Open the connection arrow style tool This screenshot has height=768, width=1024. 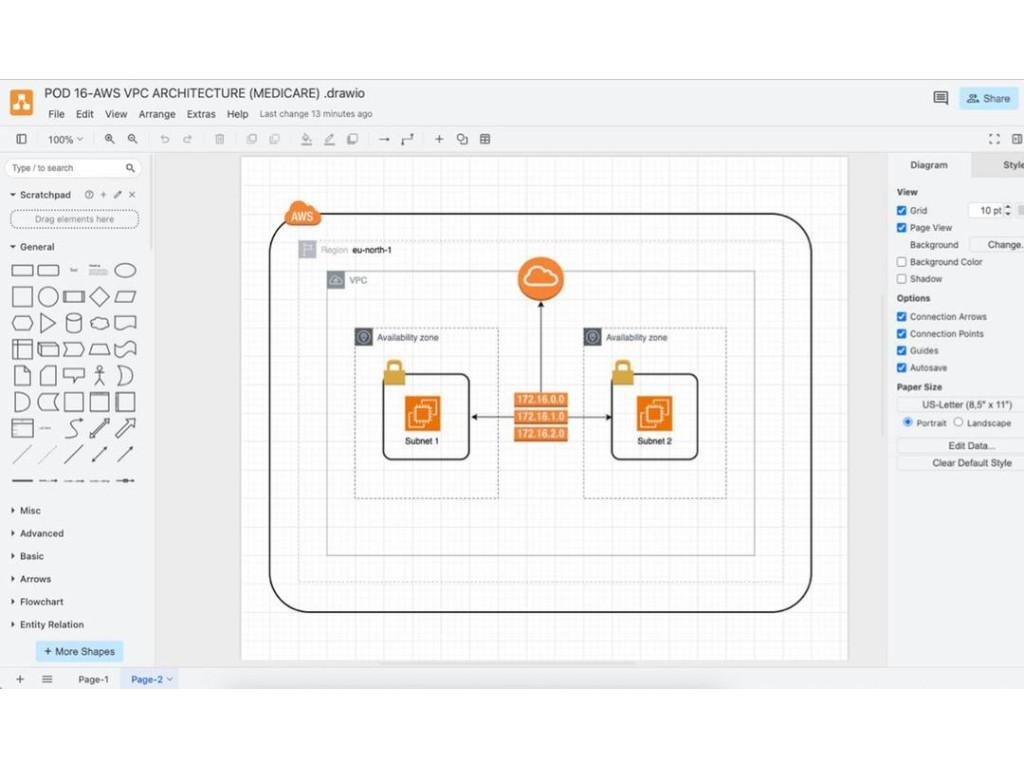click(384, 139)
